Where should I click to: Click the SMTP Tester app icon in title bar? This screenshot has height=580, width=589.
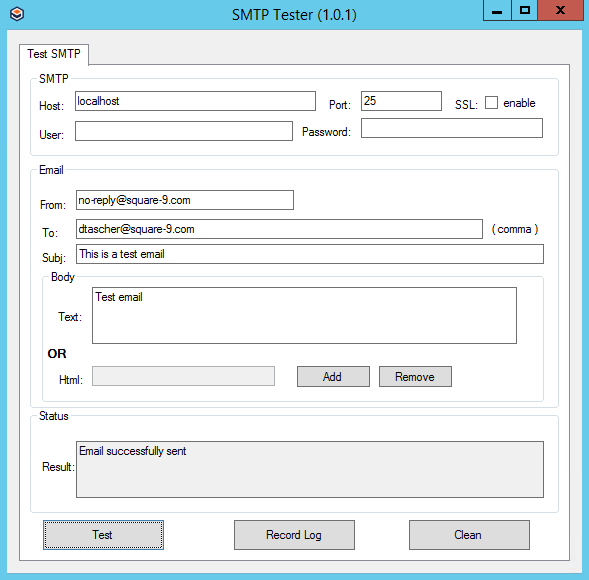(x=17, y=14)
